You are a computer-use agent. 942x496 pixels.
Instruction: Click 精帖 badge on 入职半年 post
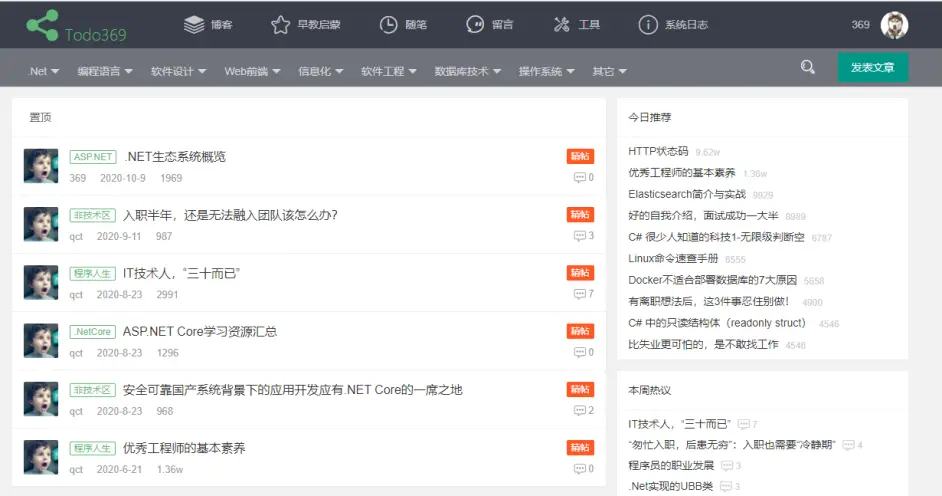pos(580,214)
